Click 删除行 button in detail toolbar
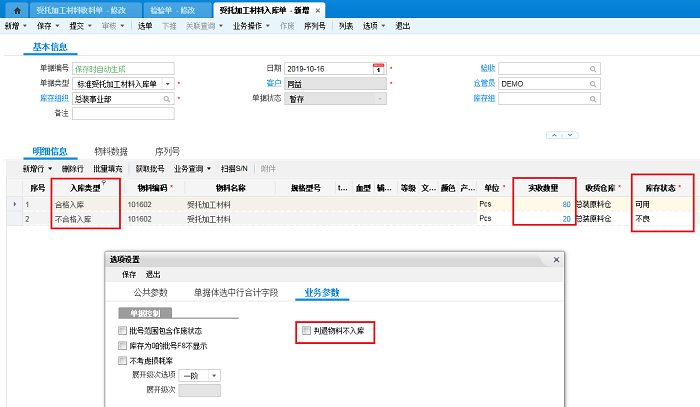The height and width of the screenshot is (407, 700). coord(73,169)
